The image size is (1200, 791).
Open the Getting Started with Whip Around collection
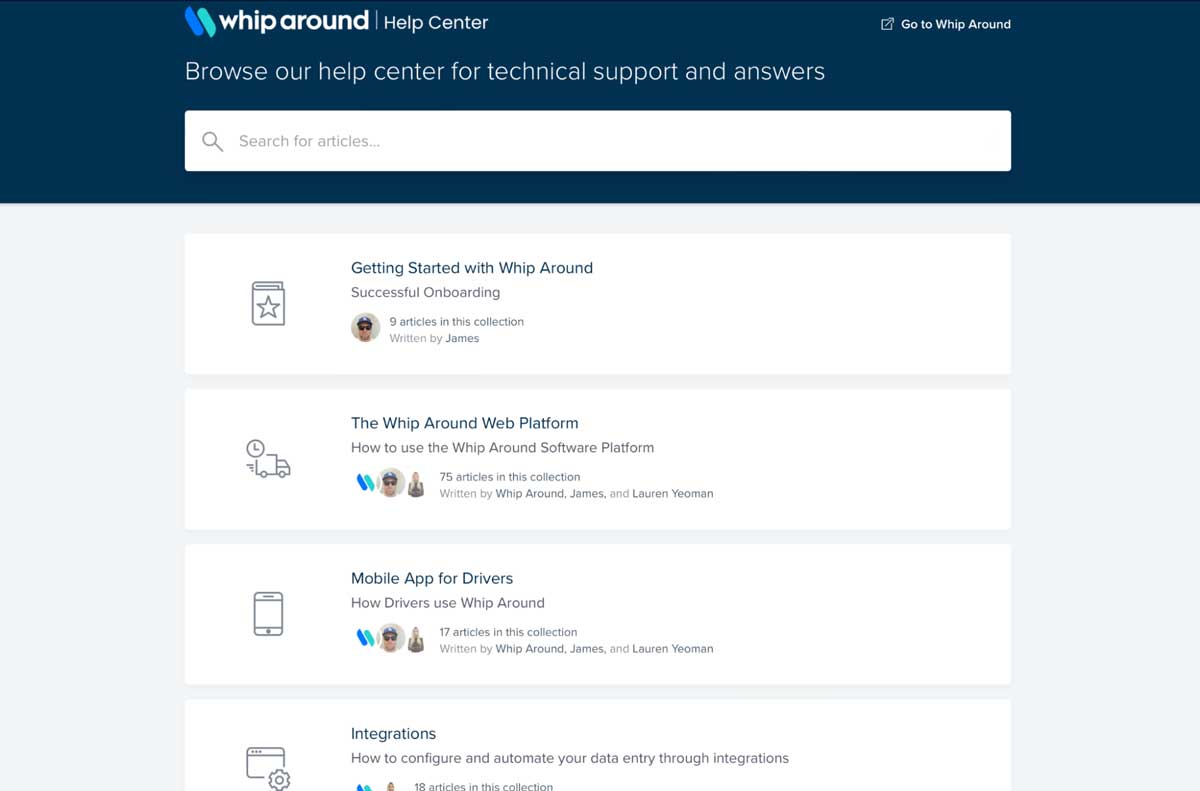(472, 268)
